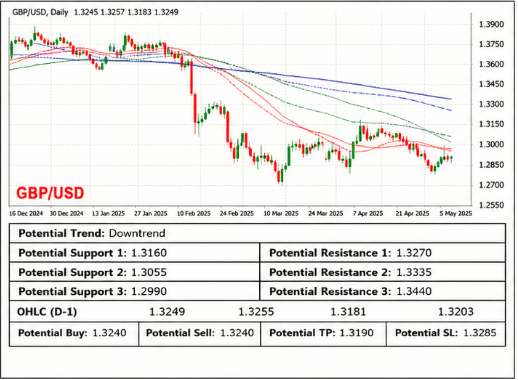
Task: Select the 1.3450 price axis label
Action: pyautogui.click(x=491, y=84)
